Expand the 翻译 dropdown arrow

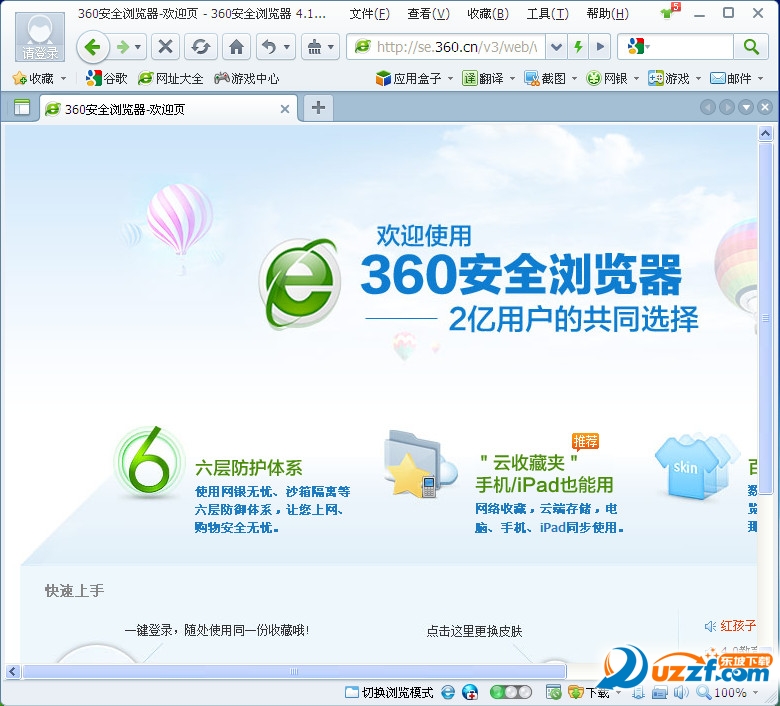pyautogui.click(x=512, y=79)
